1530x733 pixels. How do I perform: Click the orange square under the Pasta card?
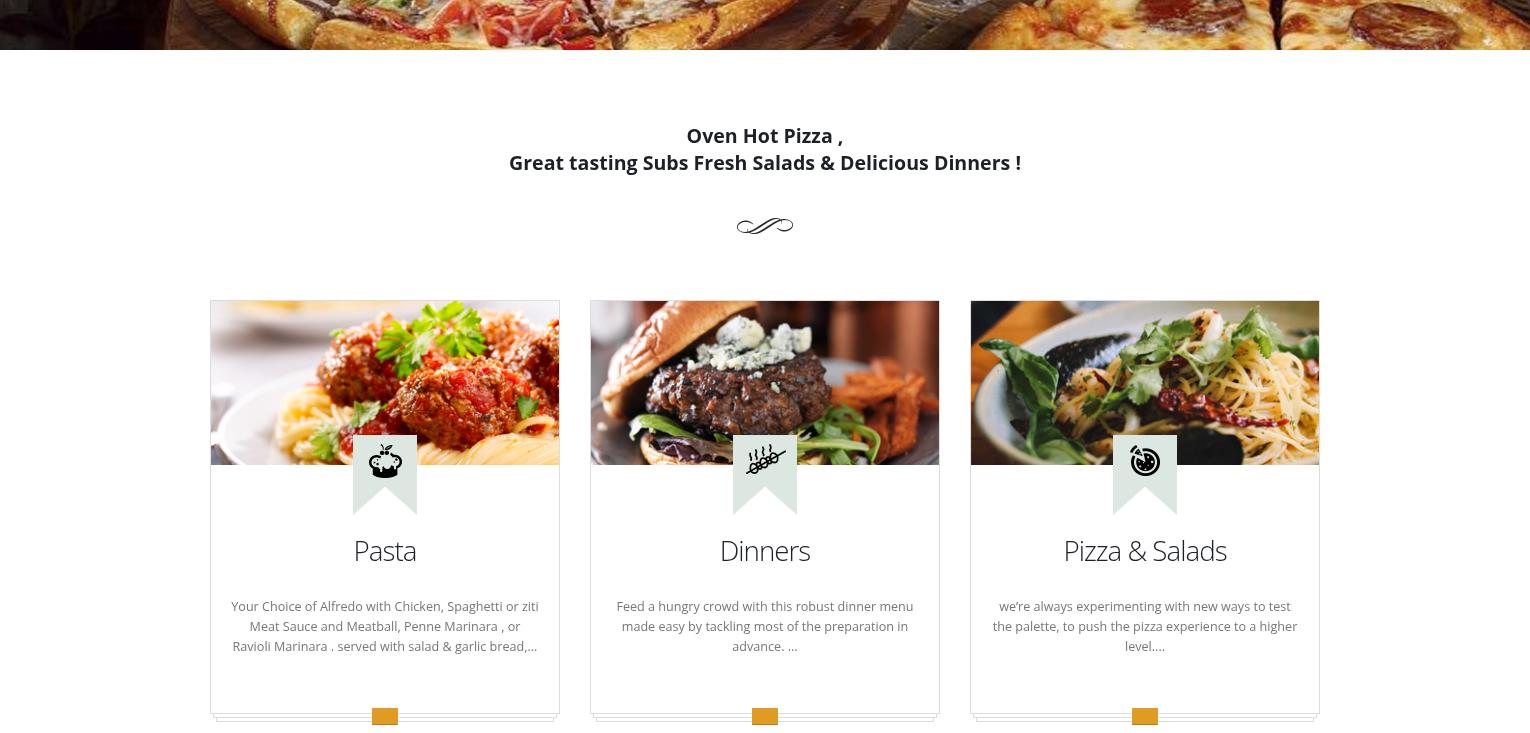[x=385, y=716]
